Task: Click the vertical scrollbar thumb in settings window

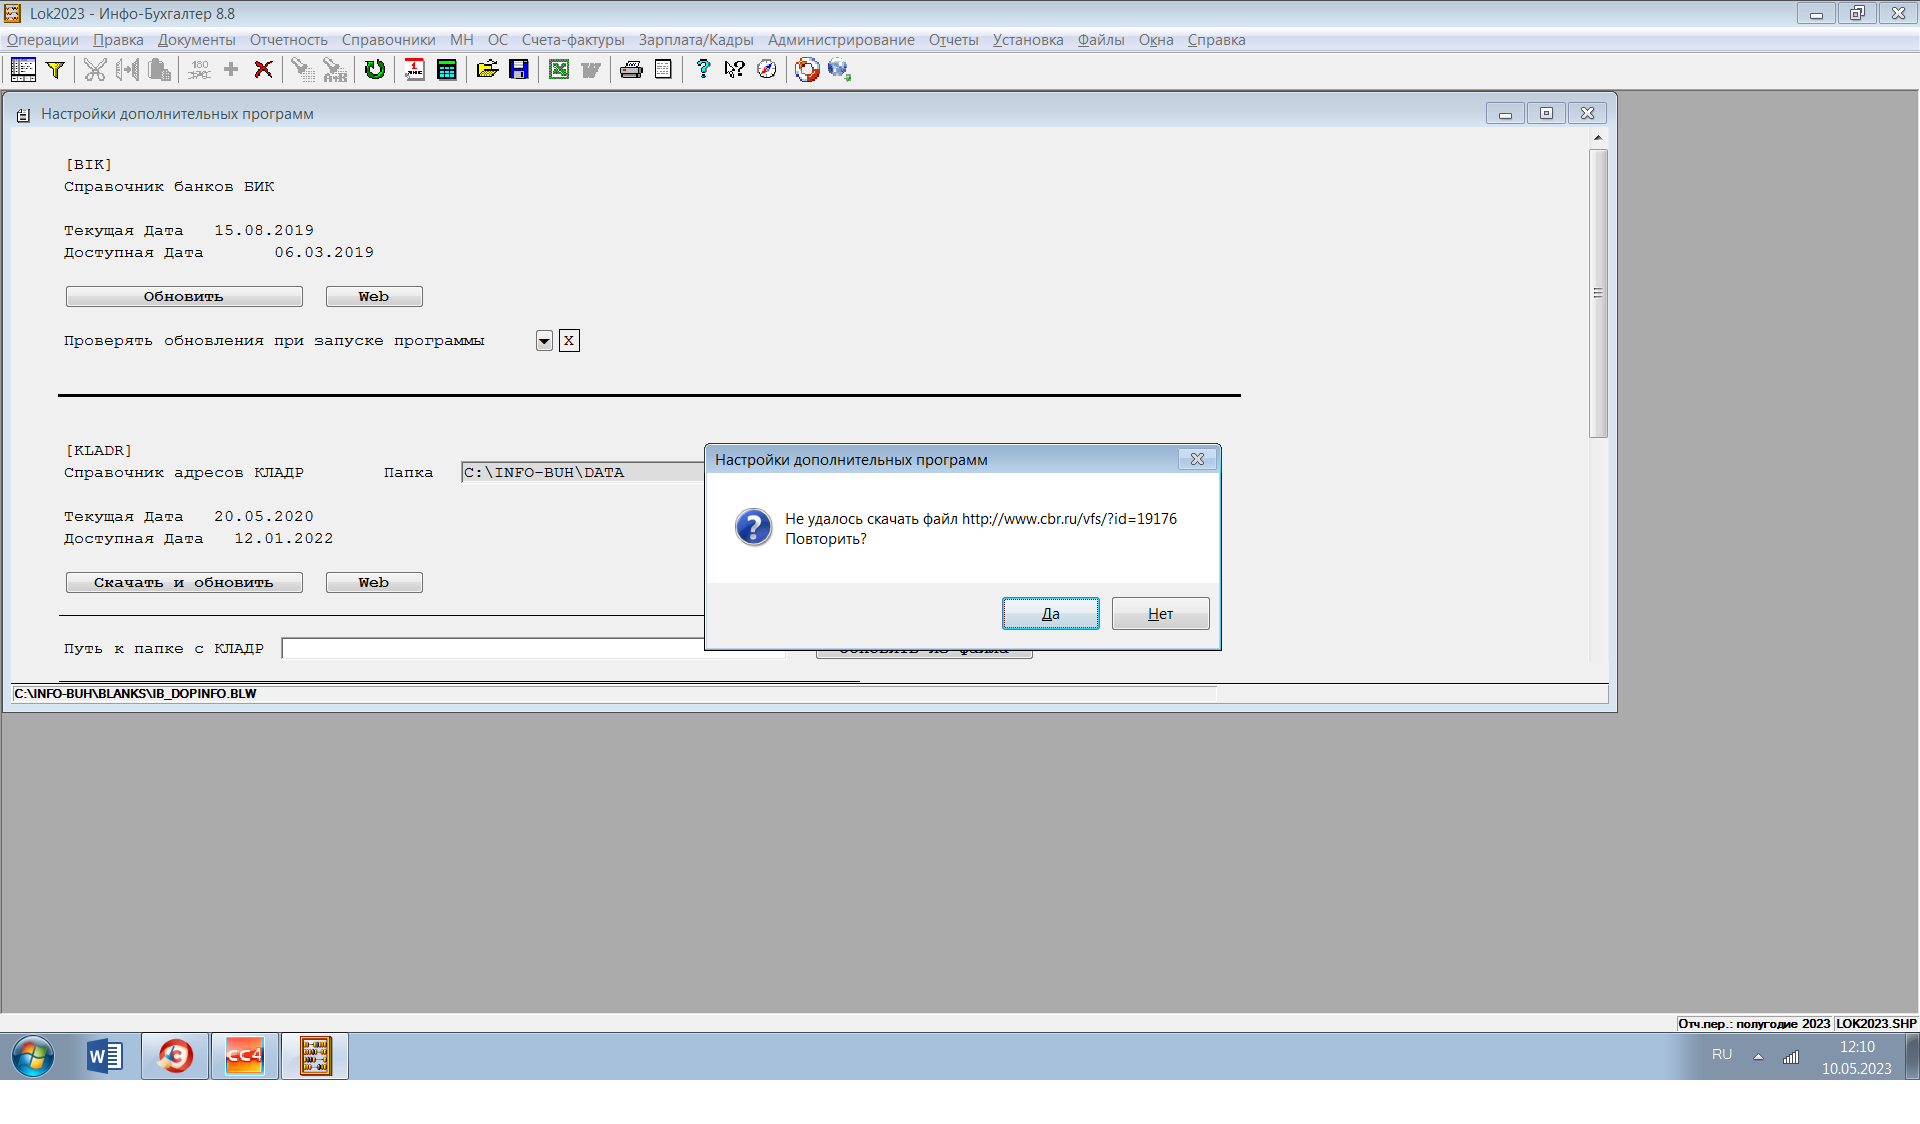Action: click(1598, 293)
